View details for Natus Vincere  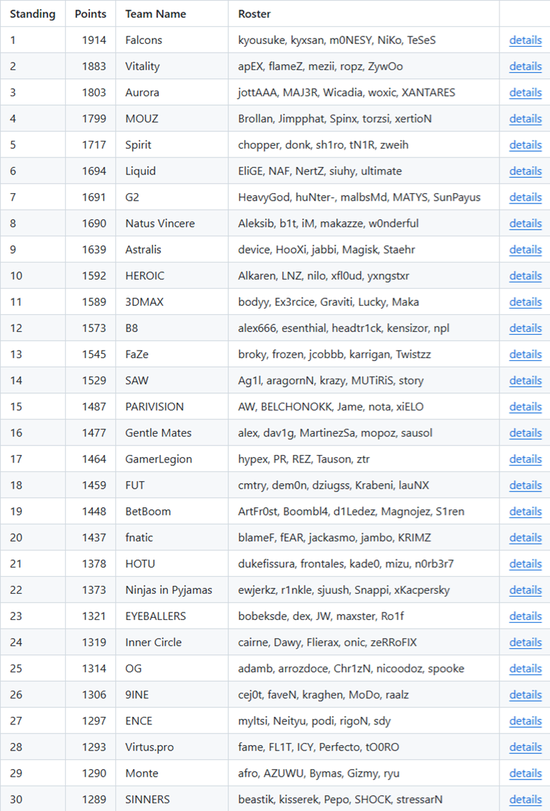point(525,223)
